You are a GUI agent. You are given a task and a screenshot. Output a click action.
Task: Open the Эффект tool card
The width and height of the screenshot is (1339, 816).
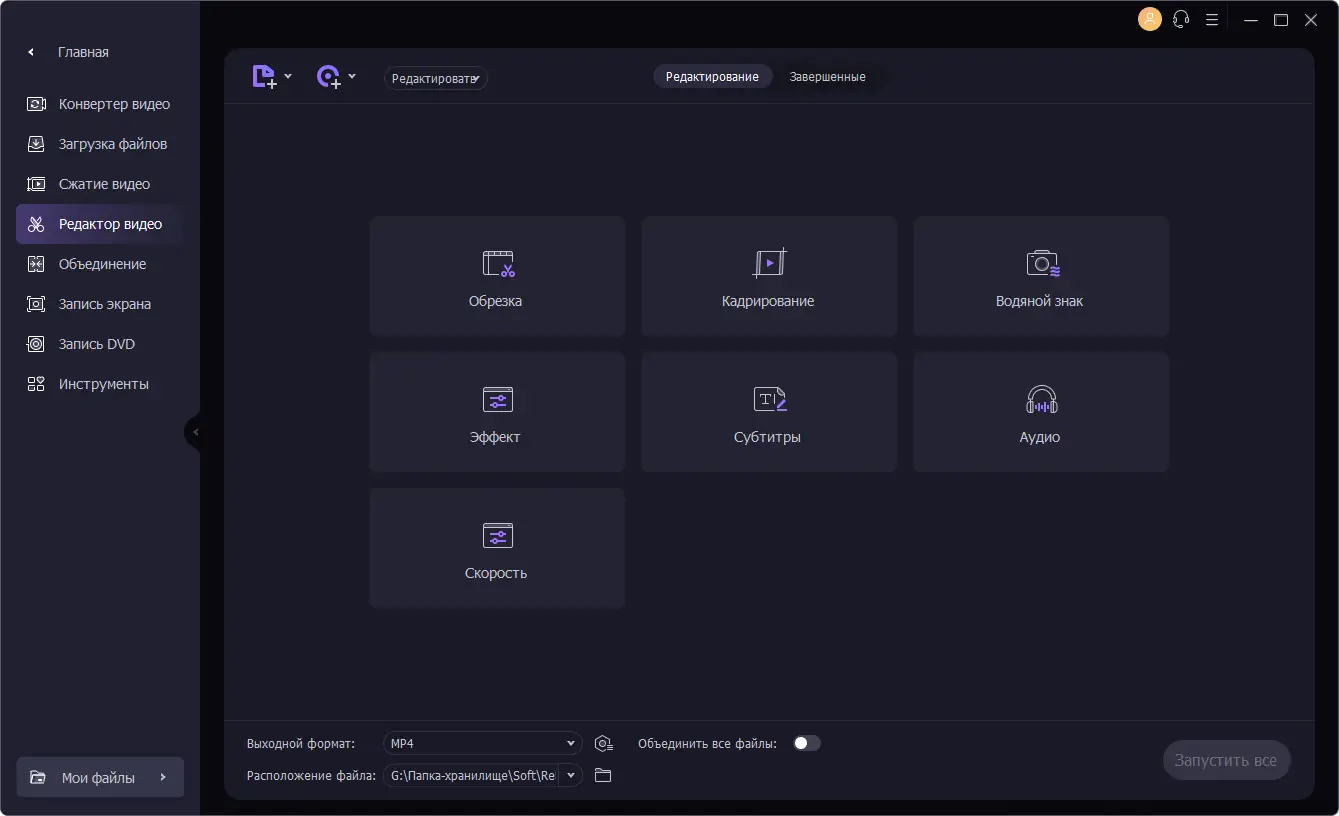497,412
